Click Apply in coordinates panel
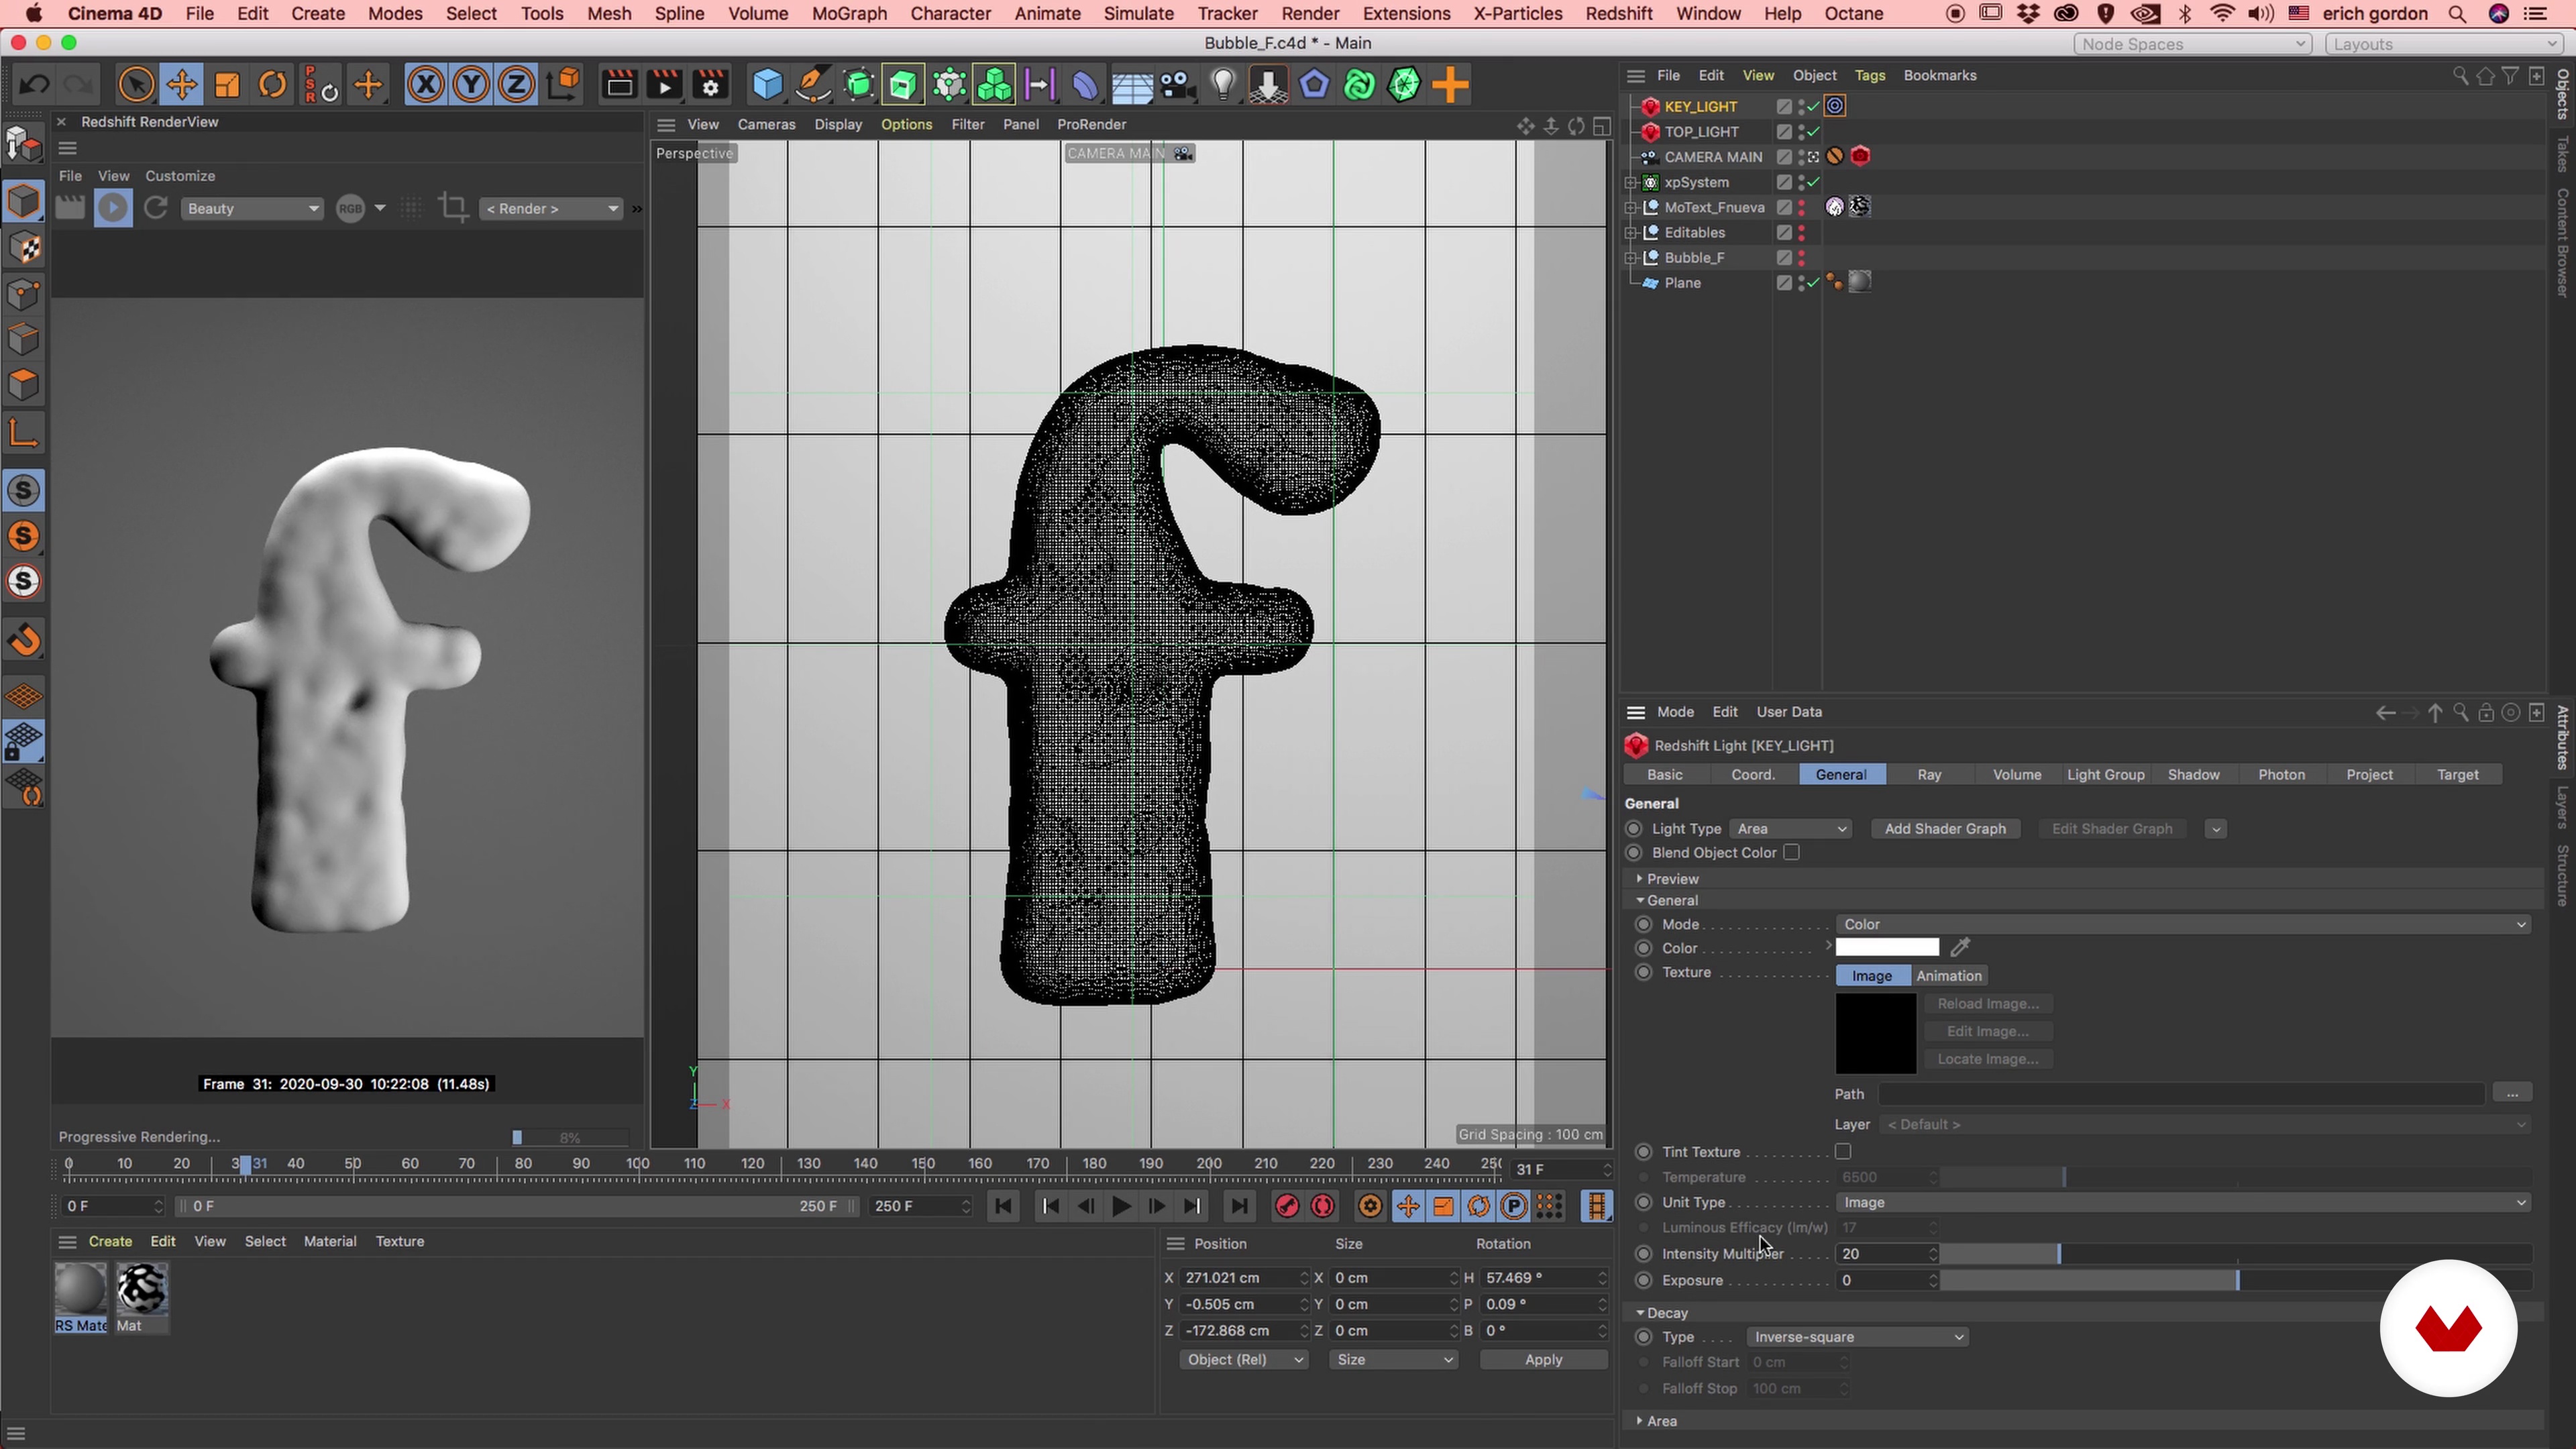This screenshot has width=2576, height=1449. pyautogui.click(x=1543, y=1359)
